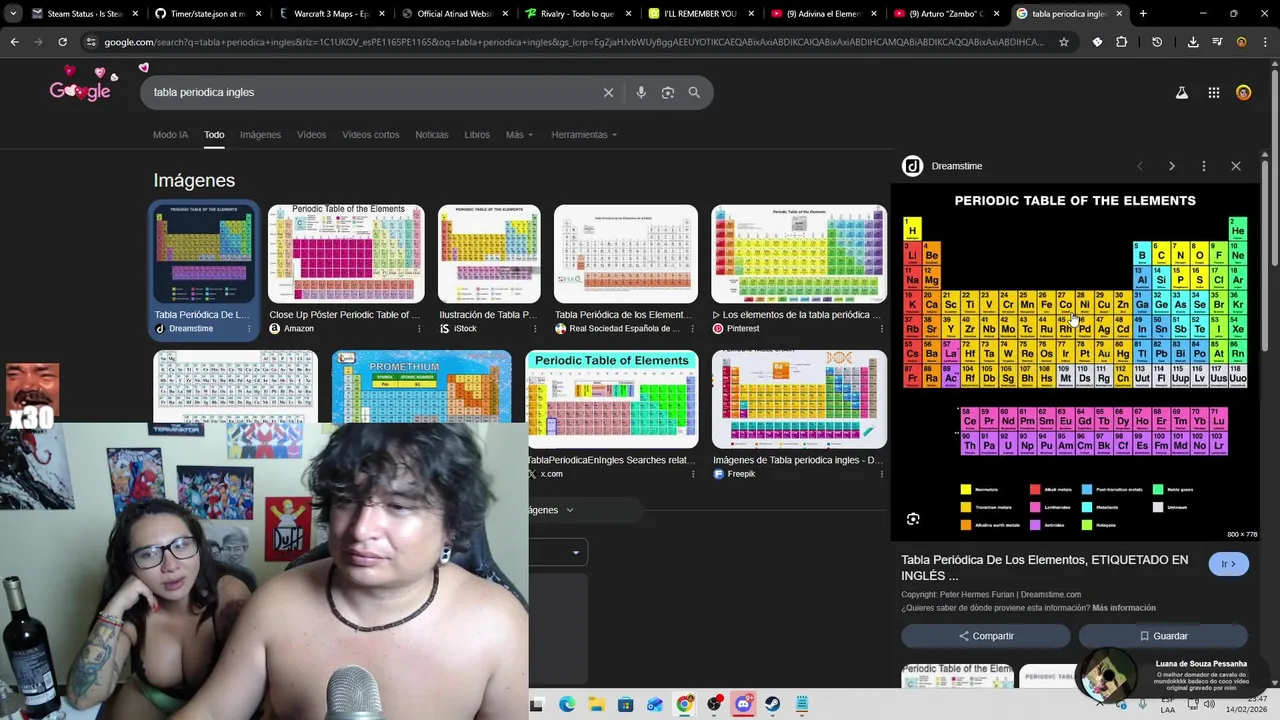The image size is (1280, 720).
Task: Search inside image with the Lens icon
Action: tap(913, 519)
